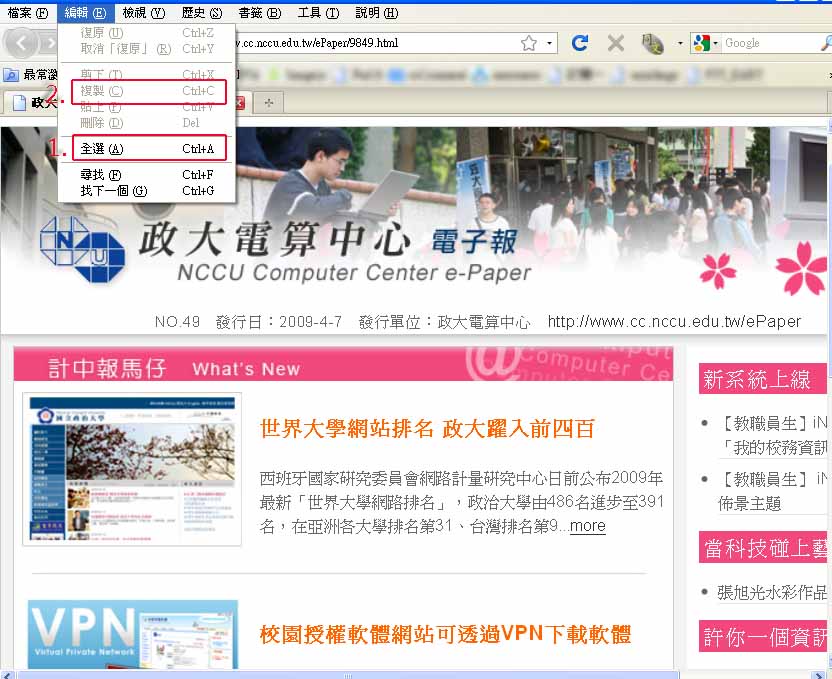Open dropdown arrow next to Tongwen icon
This screenshot has width=832, height=679.
[680, 43]
